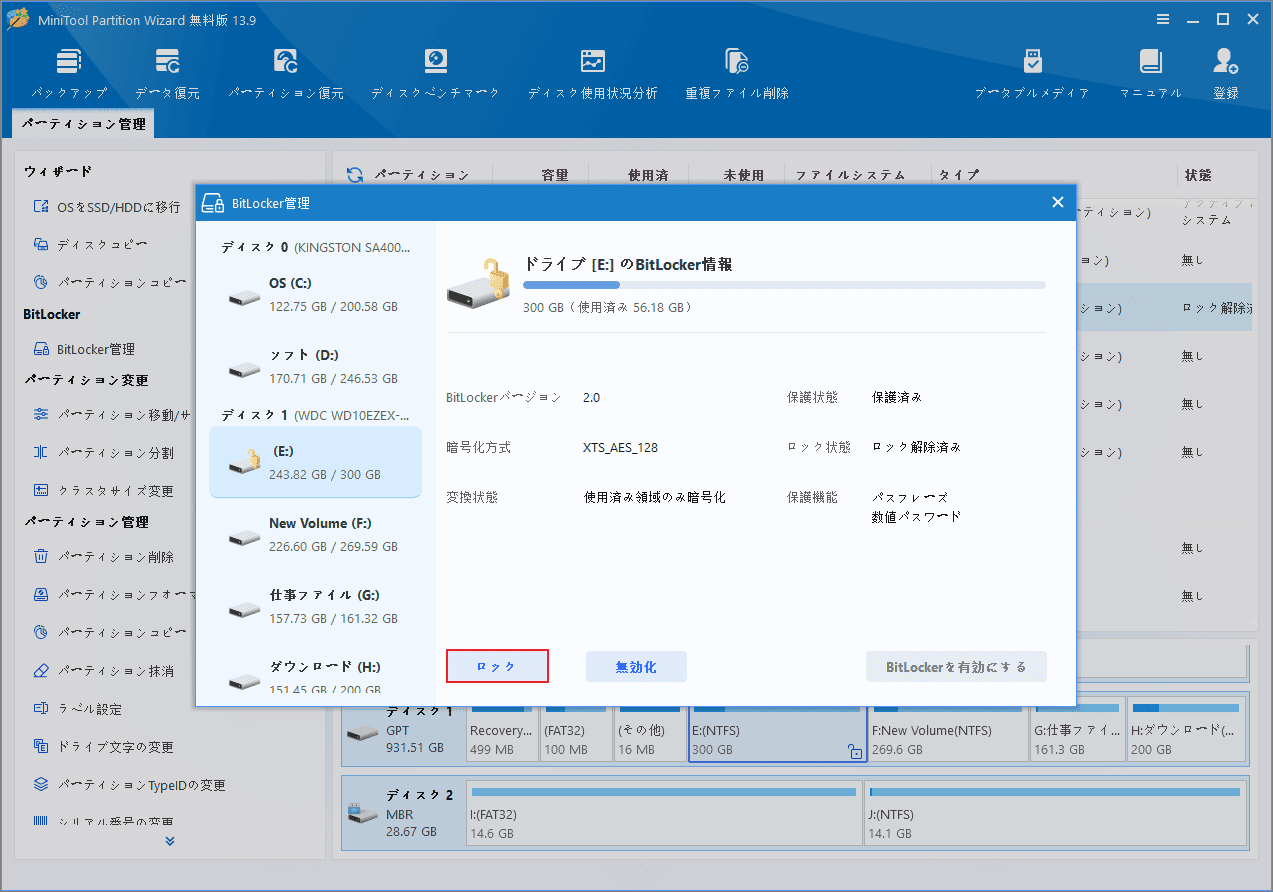Click the Disk 1 WDC header
The height and width of the screenshot is (892, 1273).
(x=315, y=415)
